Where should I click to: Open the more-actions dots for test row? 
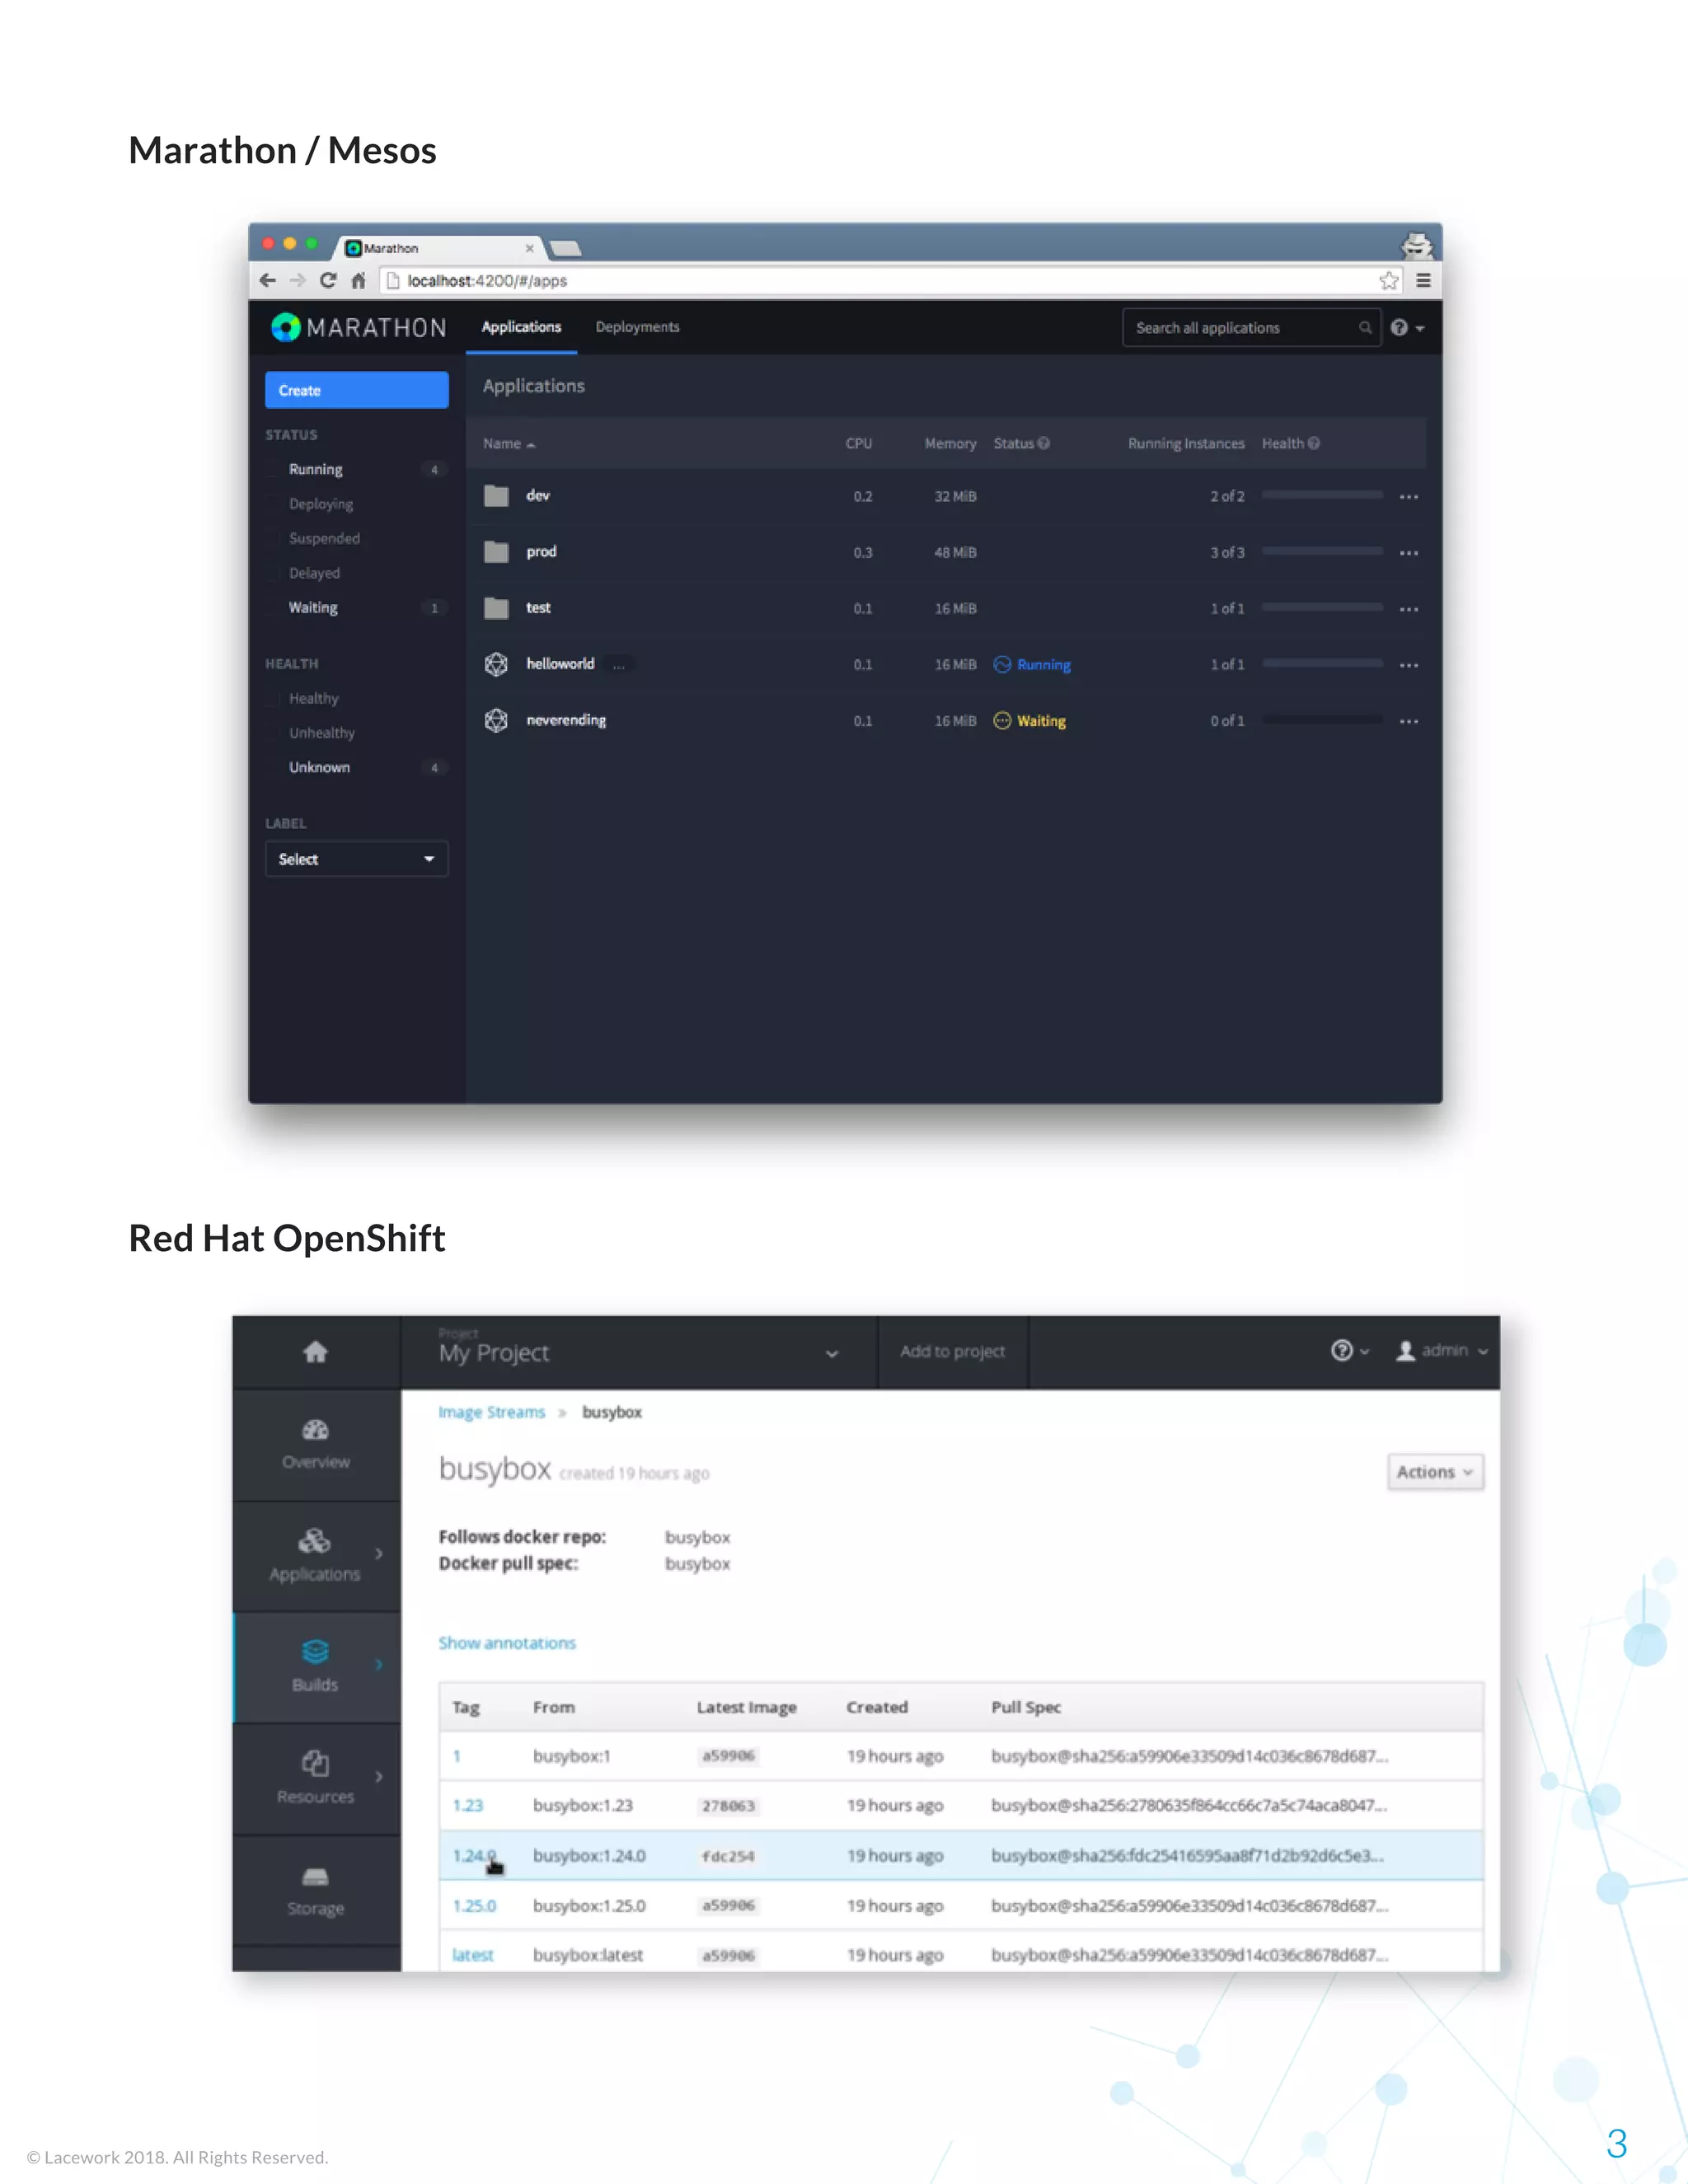pos(1409,609)
